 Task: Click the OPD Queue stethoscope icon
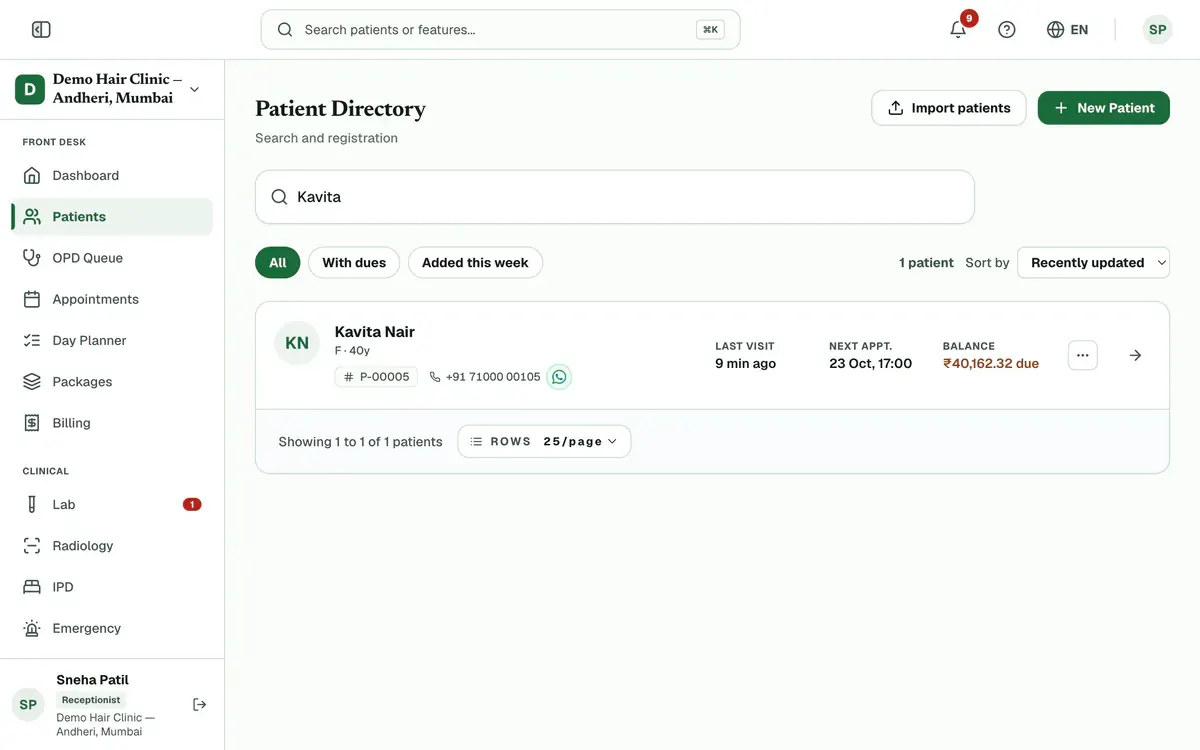coord(32,258)
